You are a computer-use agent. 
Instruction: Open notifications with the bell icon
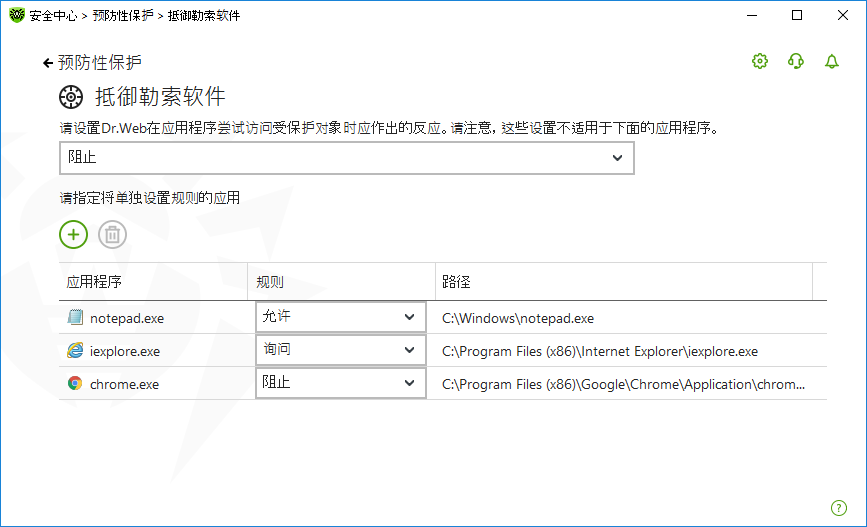[832, 62]
